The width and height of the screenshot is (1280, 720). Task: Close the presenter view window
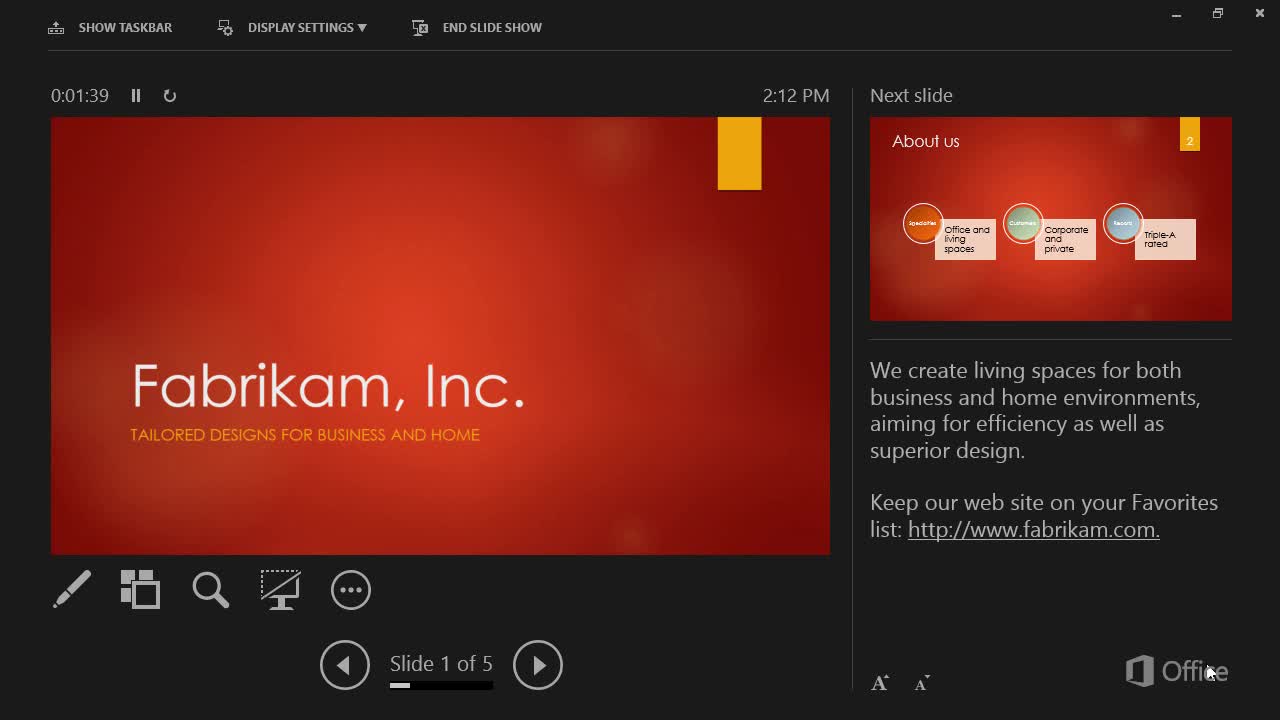pos(1259,14)
